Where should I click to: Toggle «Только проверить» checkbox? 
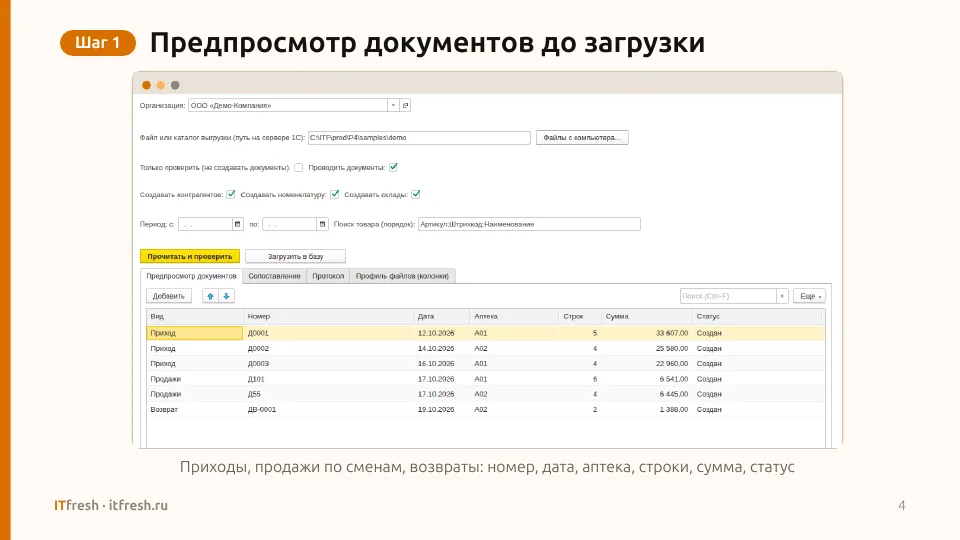(299, 167)
